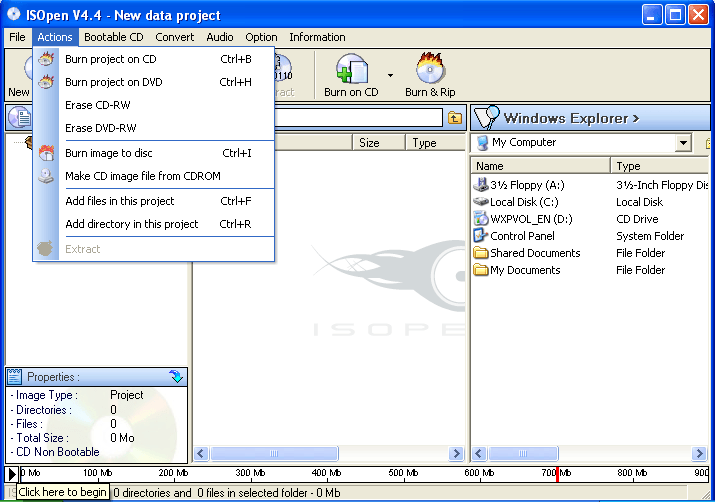The width and height of the screenshot is (715, 502).
Task: Open the Audio menu
Action: coord(220,37)
